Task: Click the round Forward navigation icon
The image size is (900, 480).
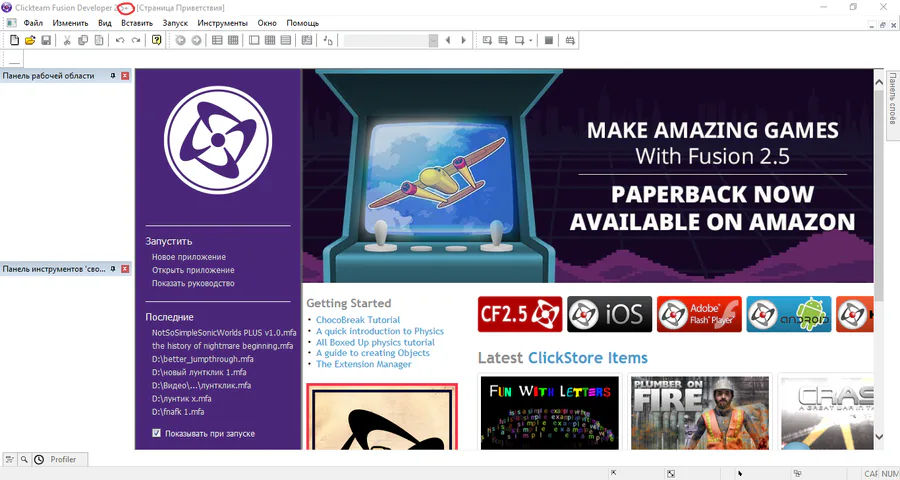Action: tap(196, 40)
